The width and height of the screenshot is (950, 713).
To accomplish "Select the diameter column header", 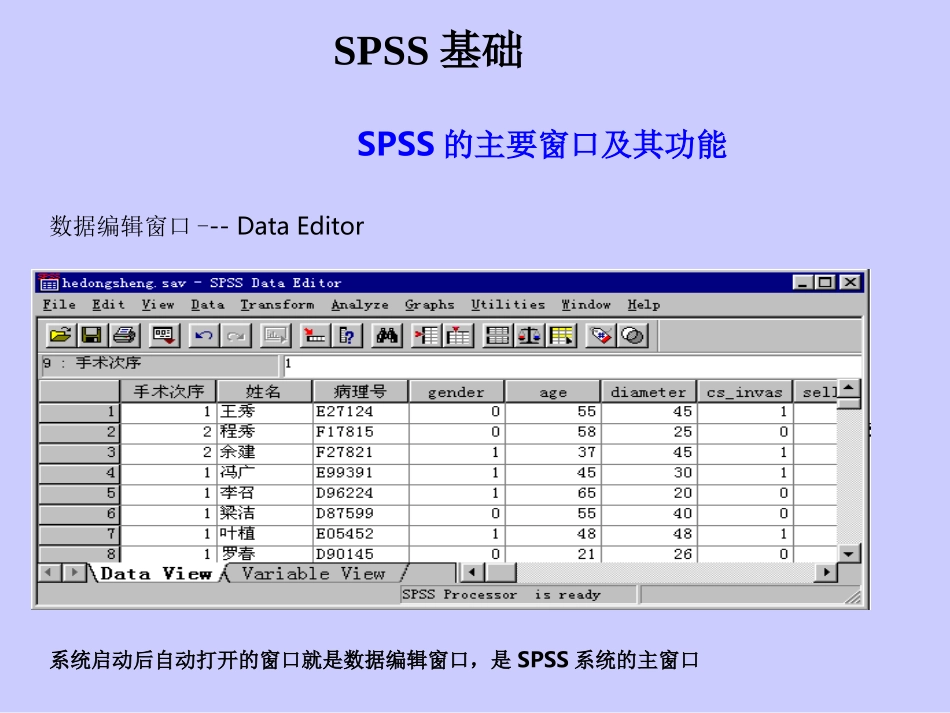I will (x=649, y=392).
